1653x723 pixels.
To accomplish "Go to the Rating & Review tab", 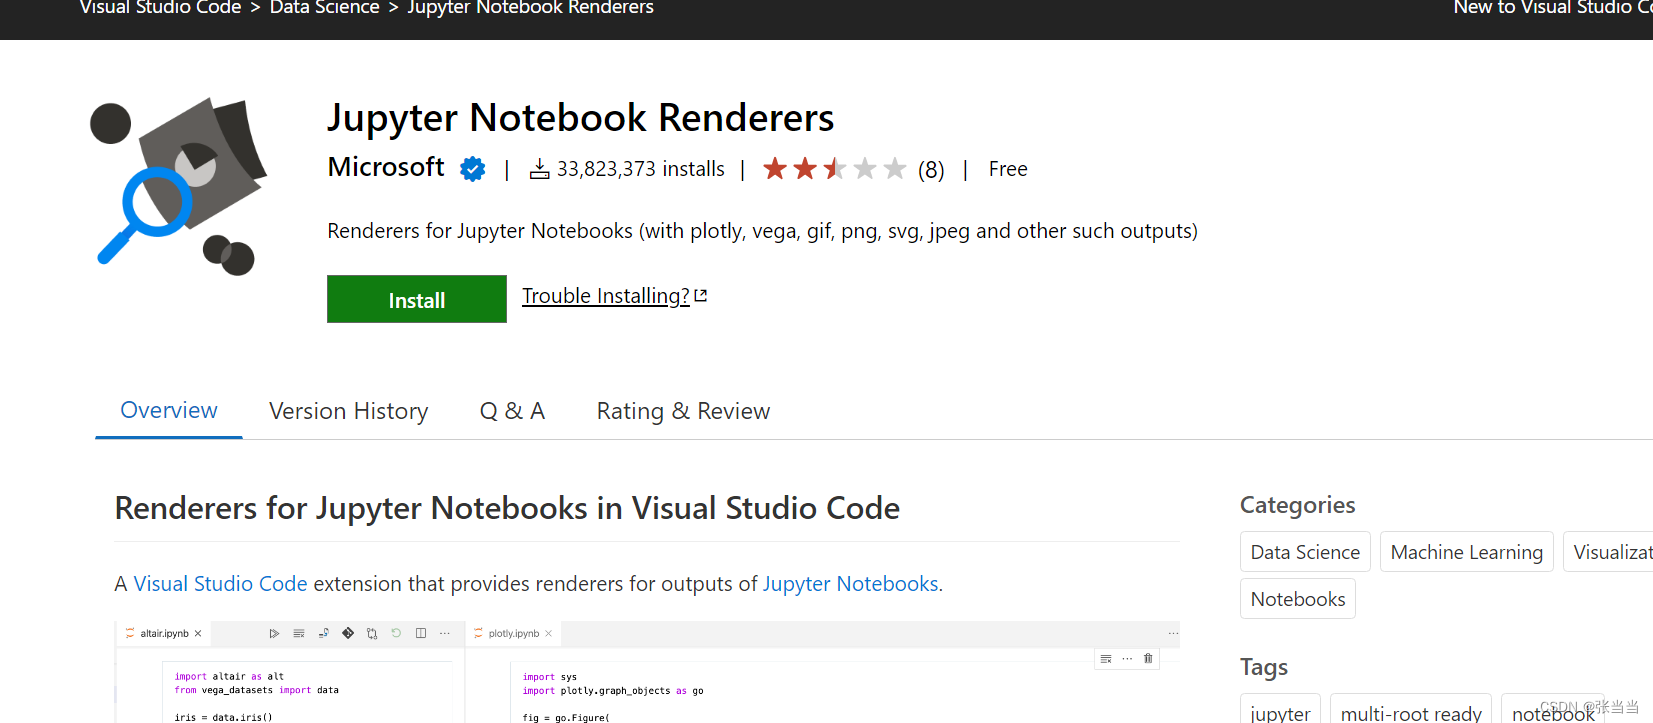I will click(683, 411).
